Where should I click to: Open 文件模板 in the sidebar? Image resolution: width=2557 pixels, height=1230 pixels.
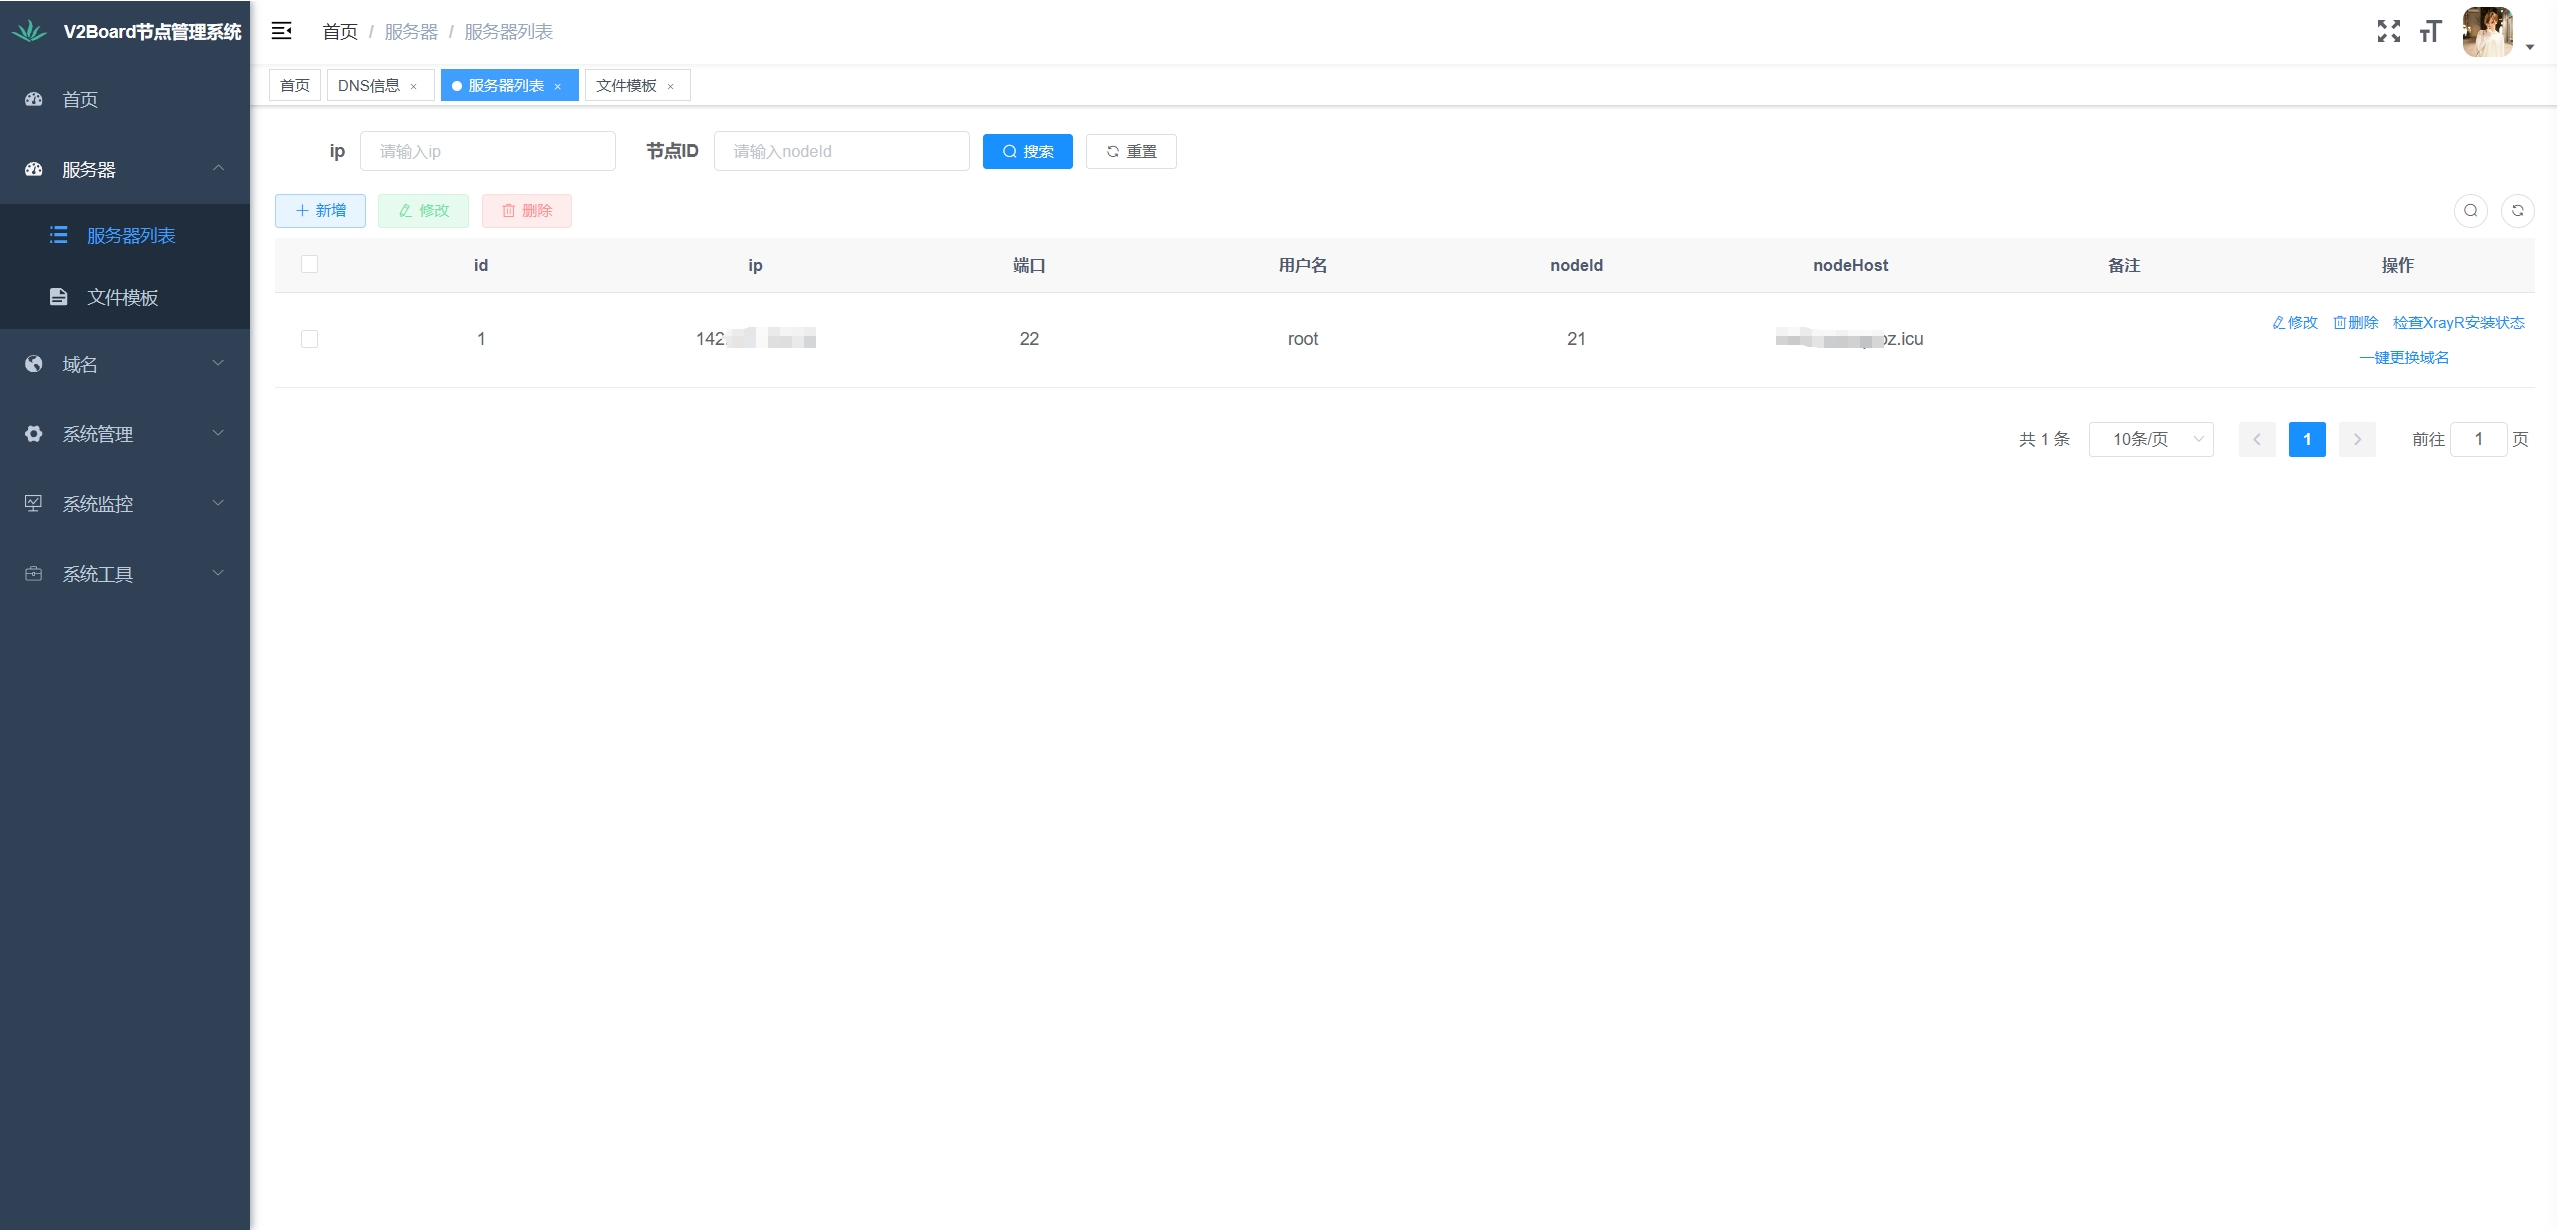tap(122, 297)
